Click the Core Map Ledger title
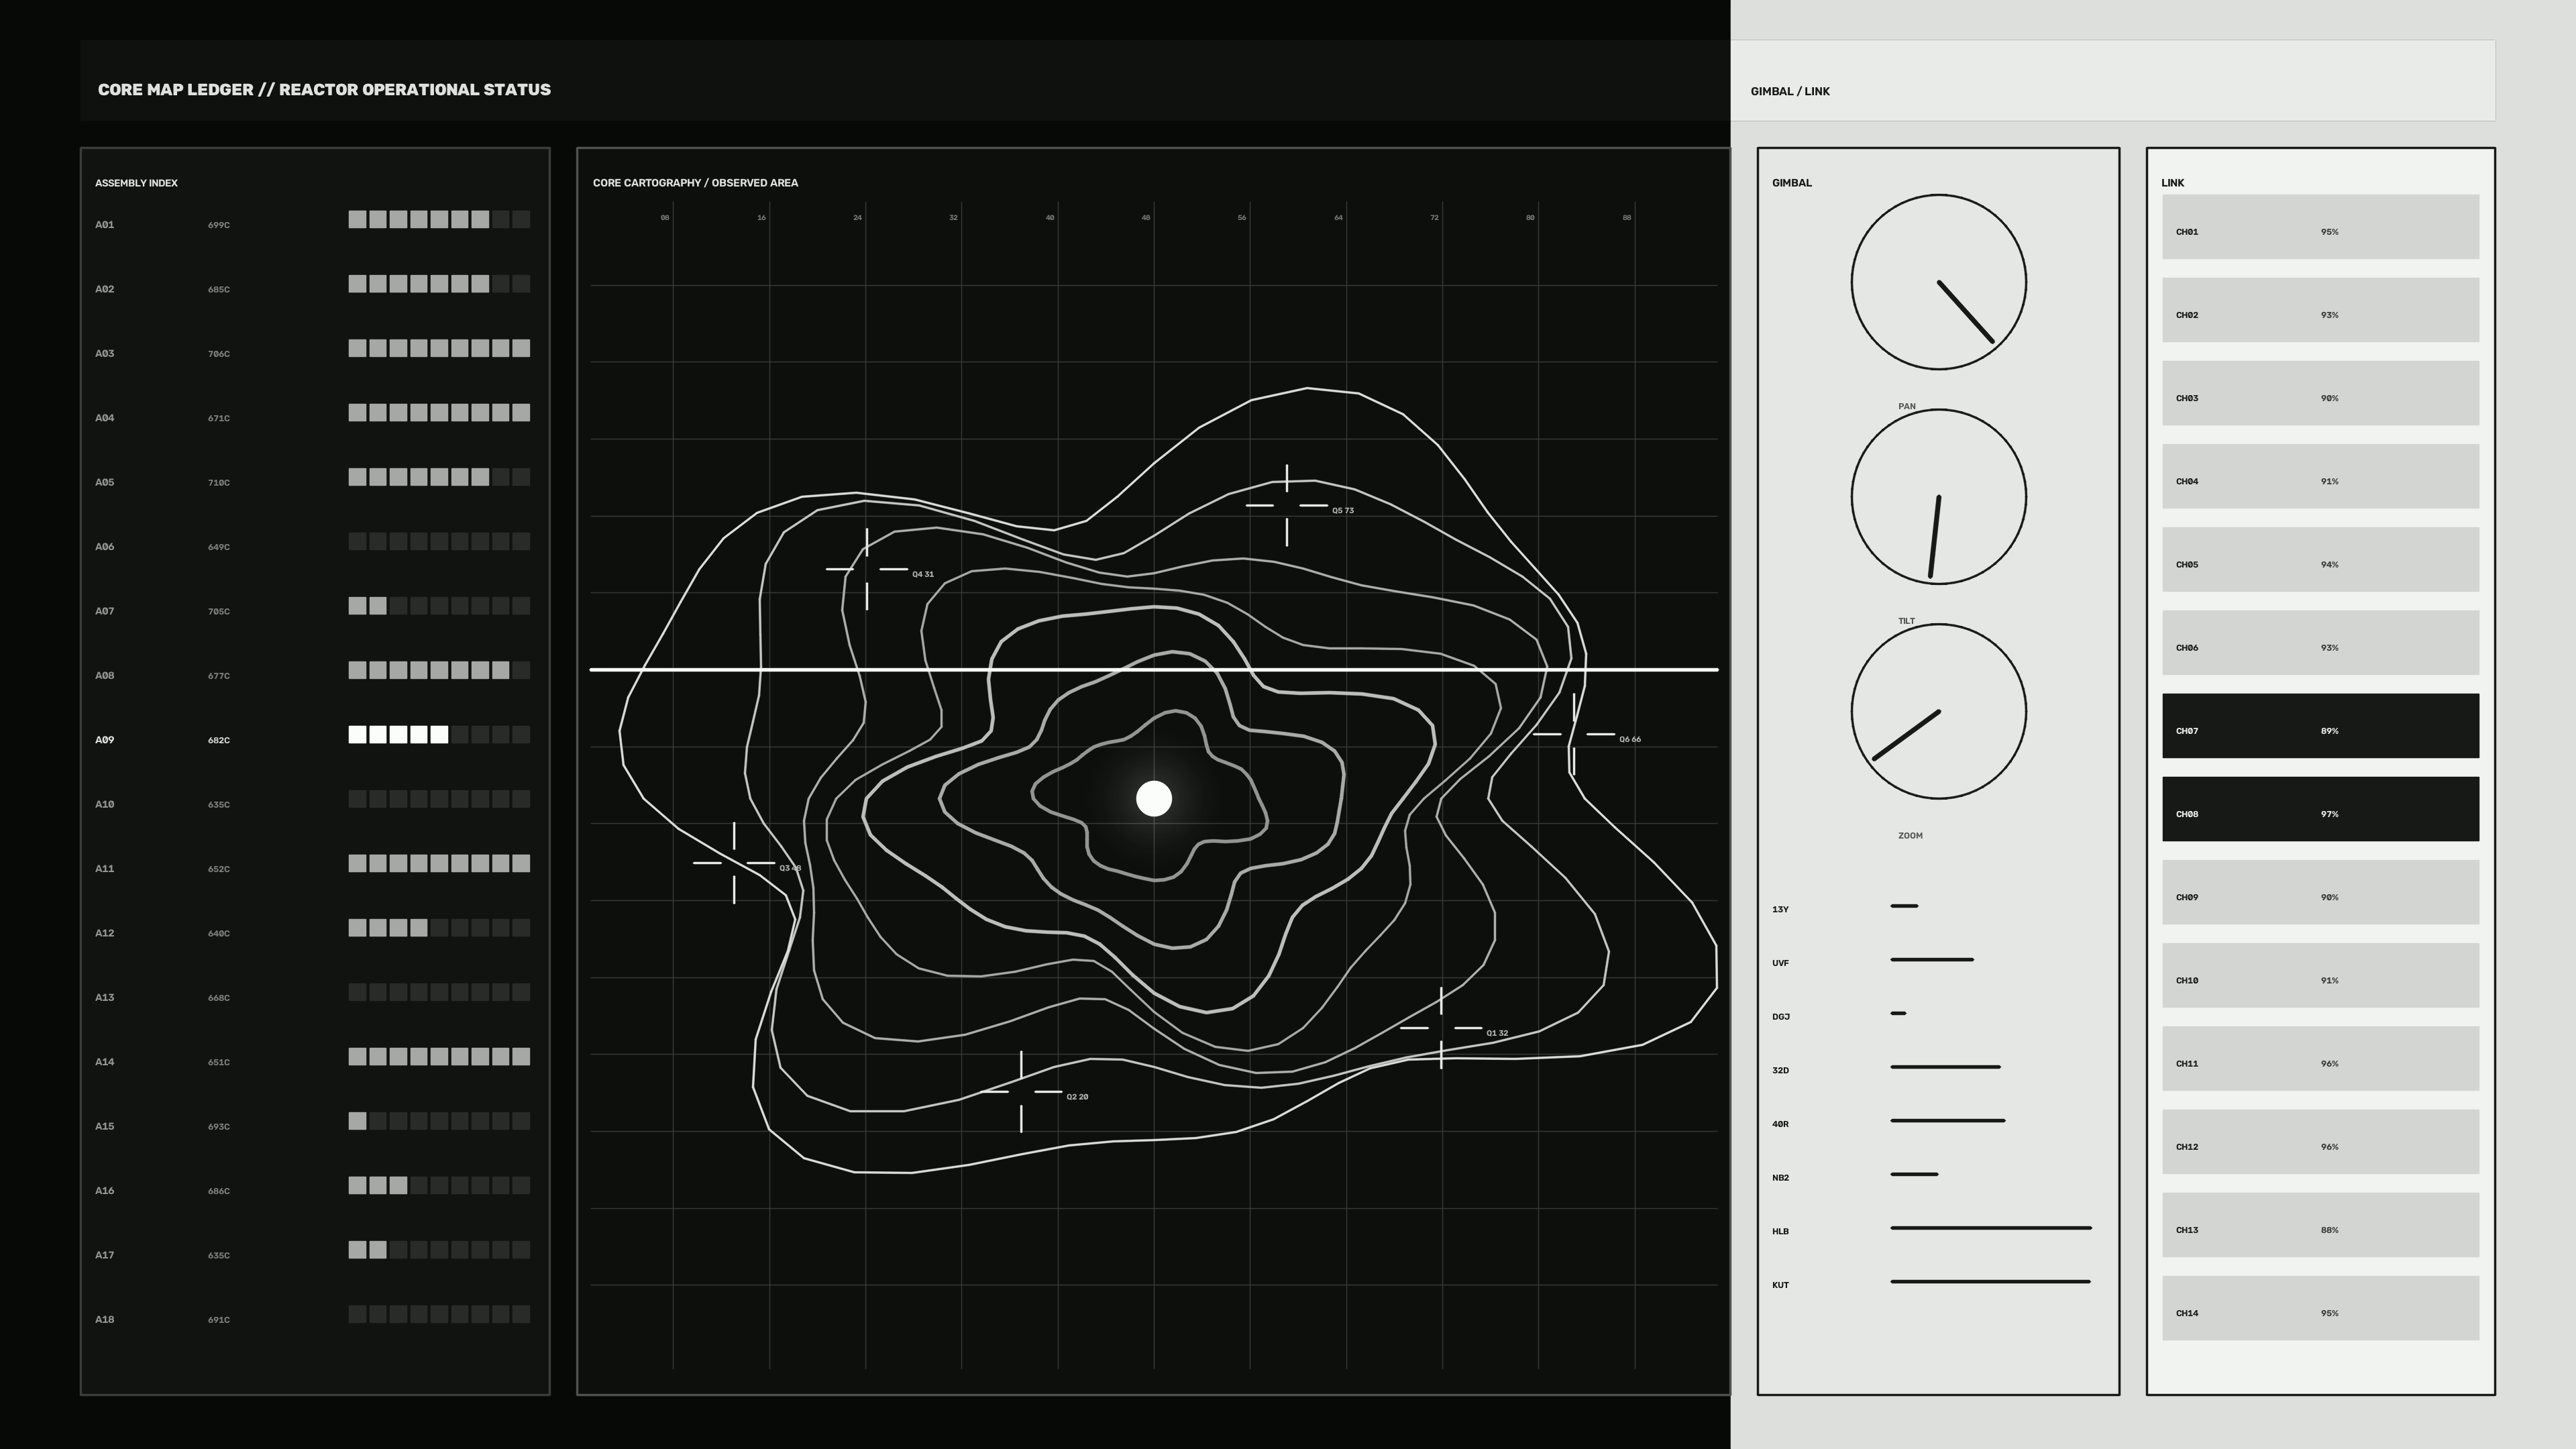This screenshot has height=1449, width=2576. [324, 89]
